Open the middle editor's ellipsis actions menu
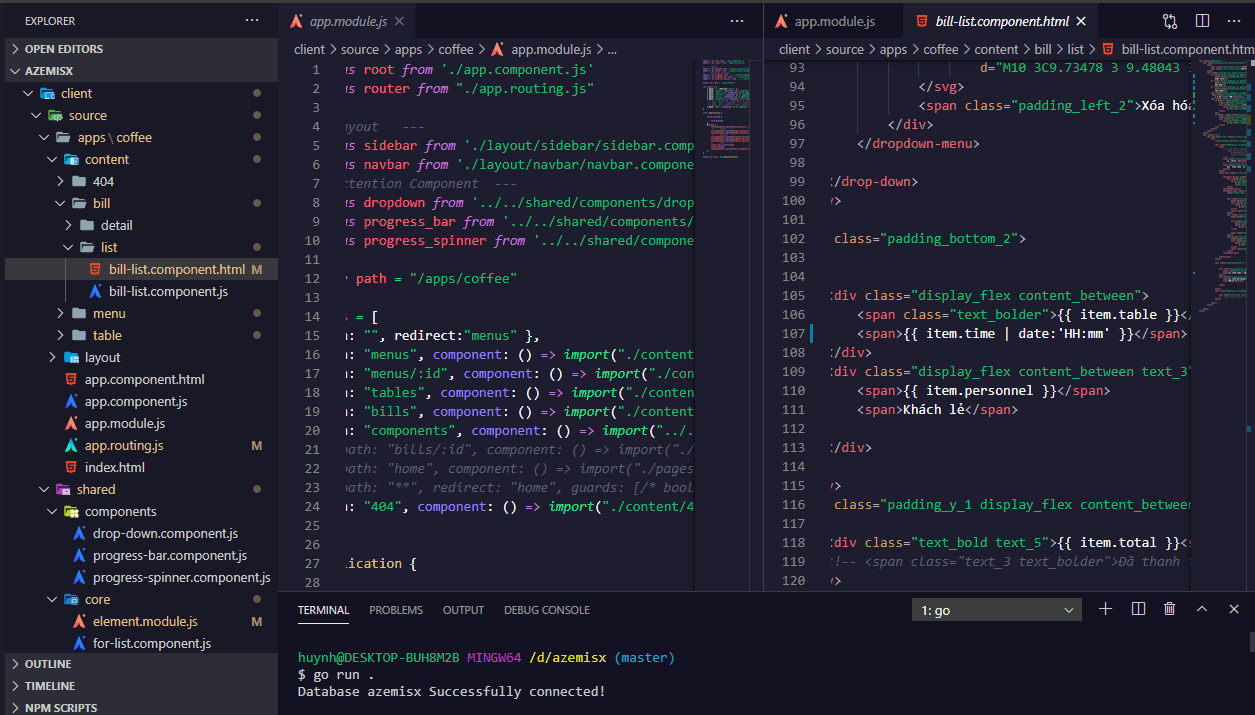 point(737,20)
